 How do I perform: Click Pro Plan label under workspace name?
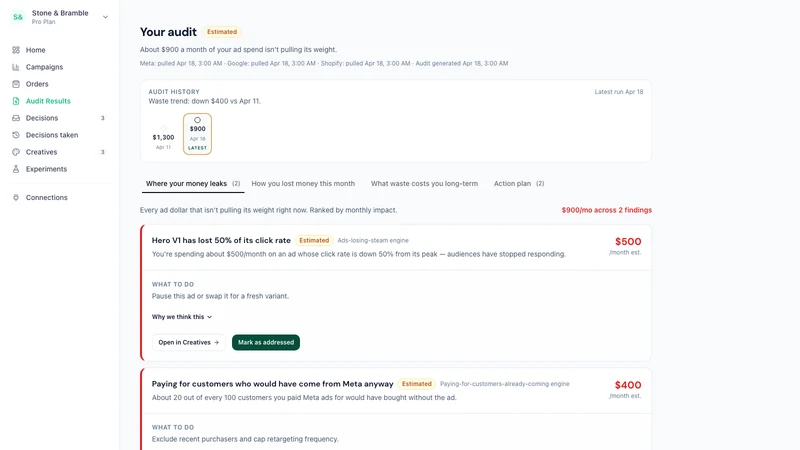click(x=43, y=22)
